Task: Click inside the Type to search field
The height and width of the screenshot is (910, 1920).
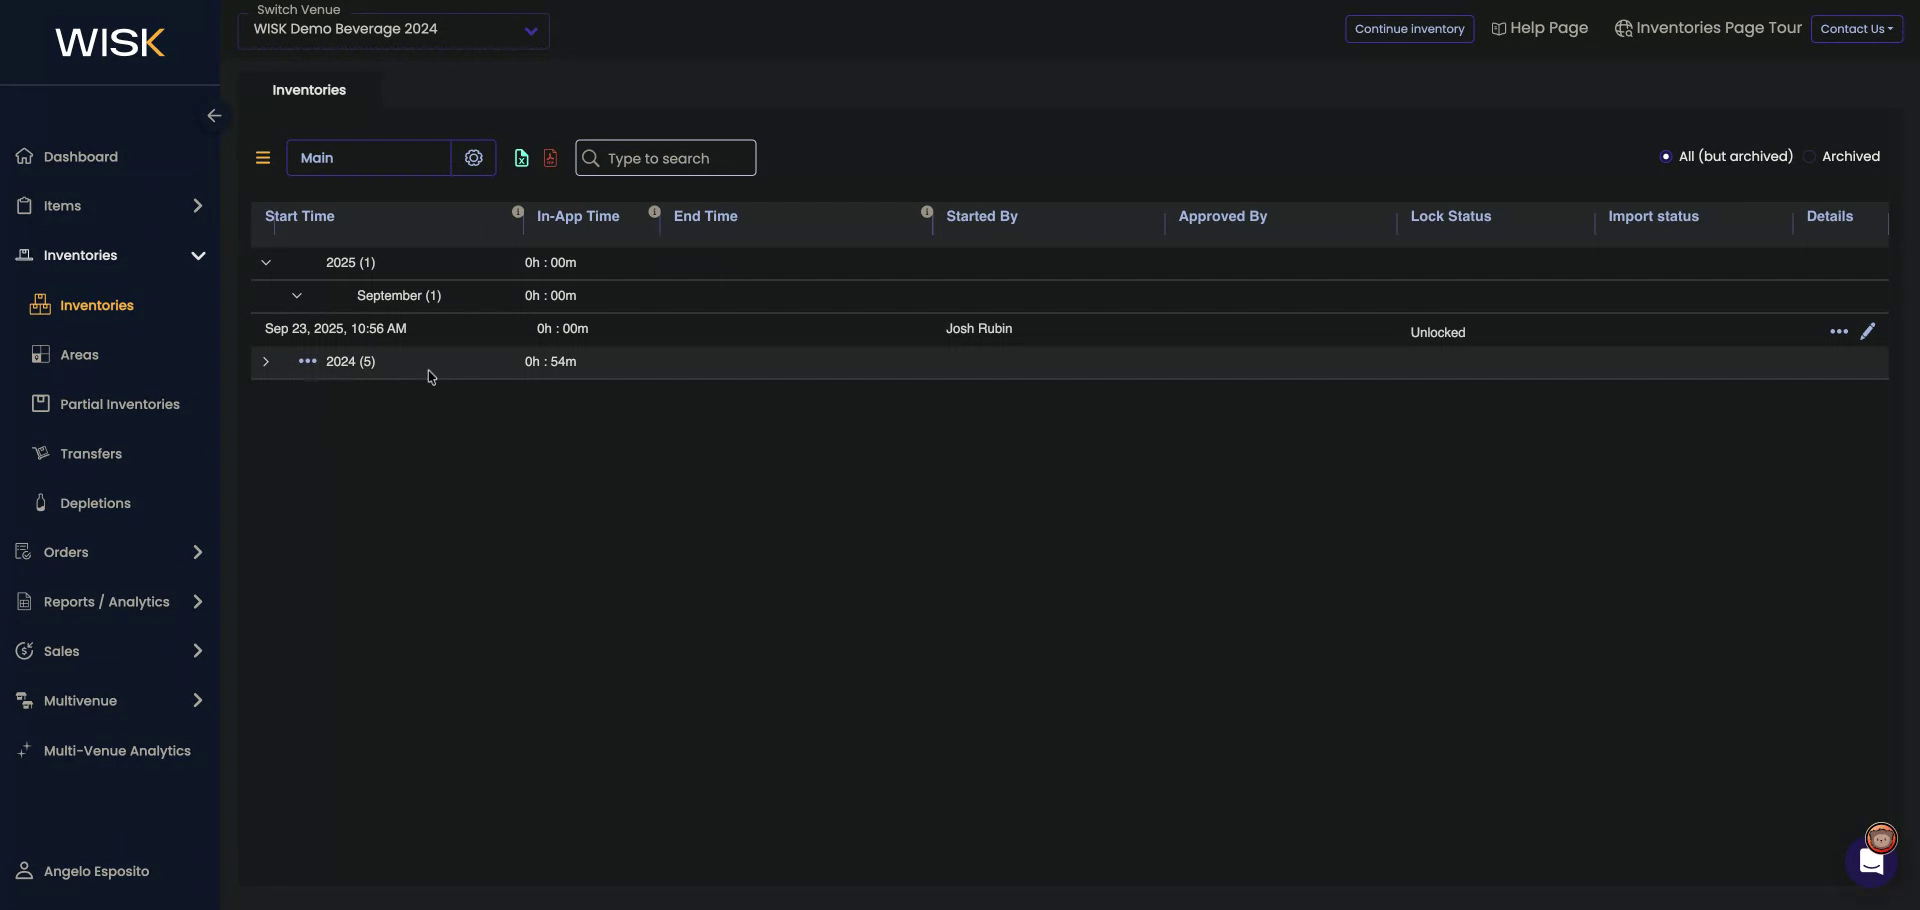Action: 665,157
